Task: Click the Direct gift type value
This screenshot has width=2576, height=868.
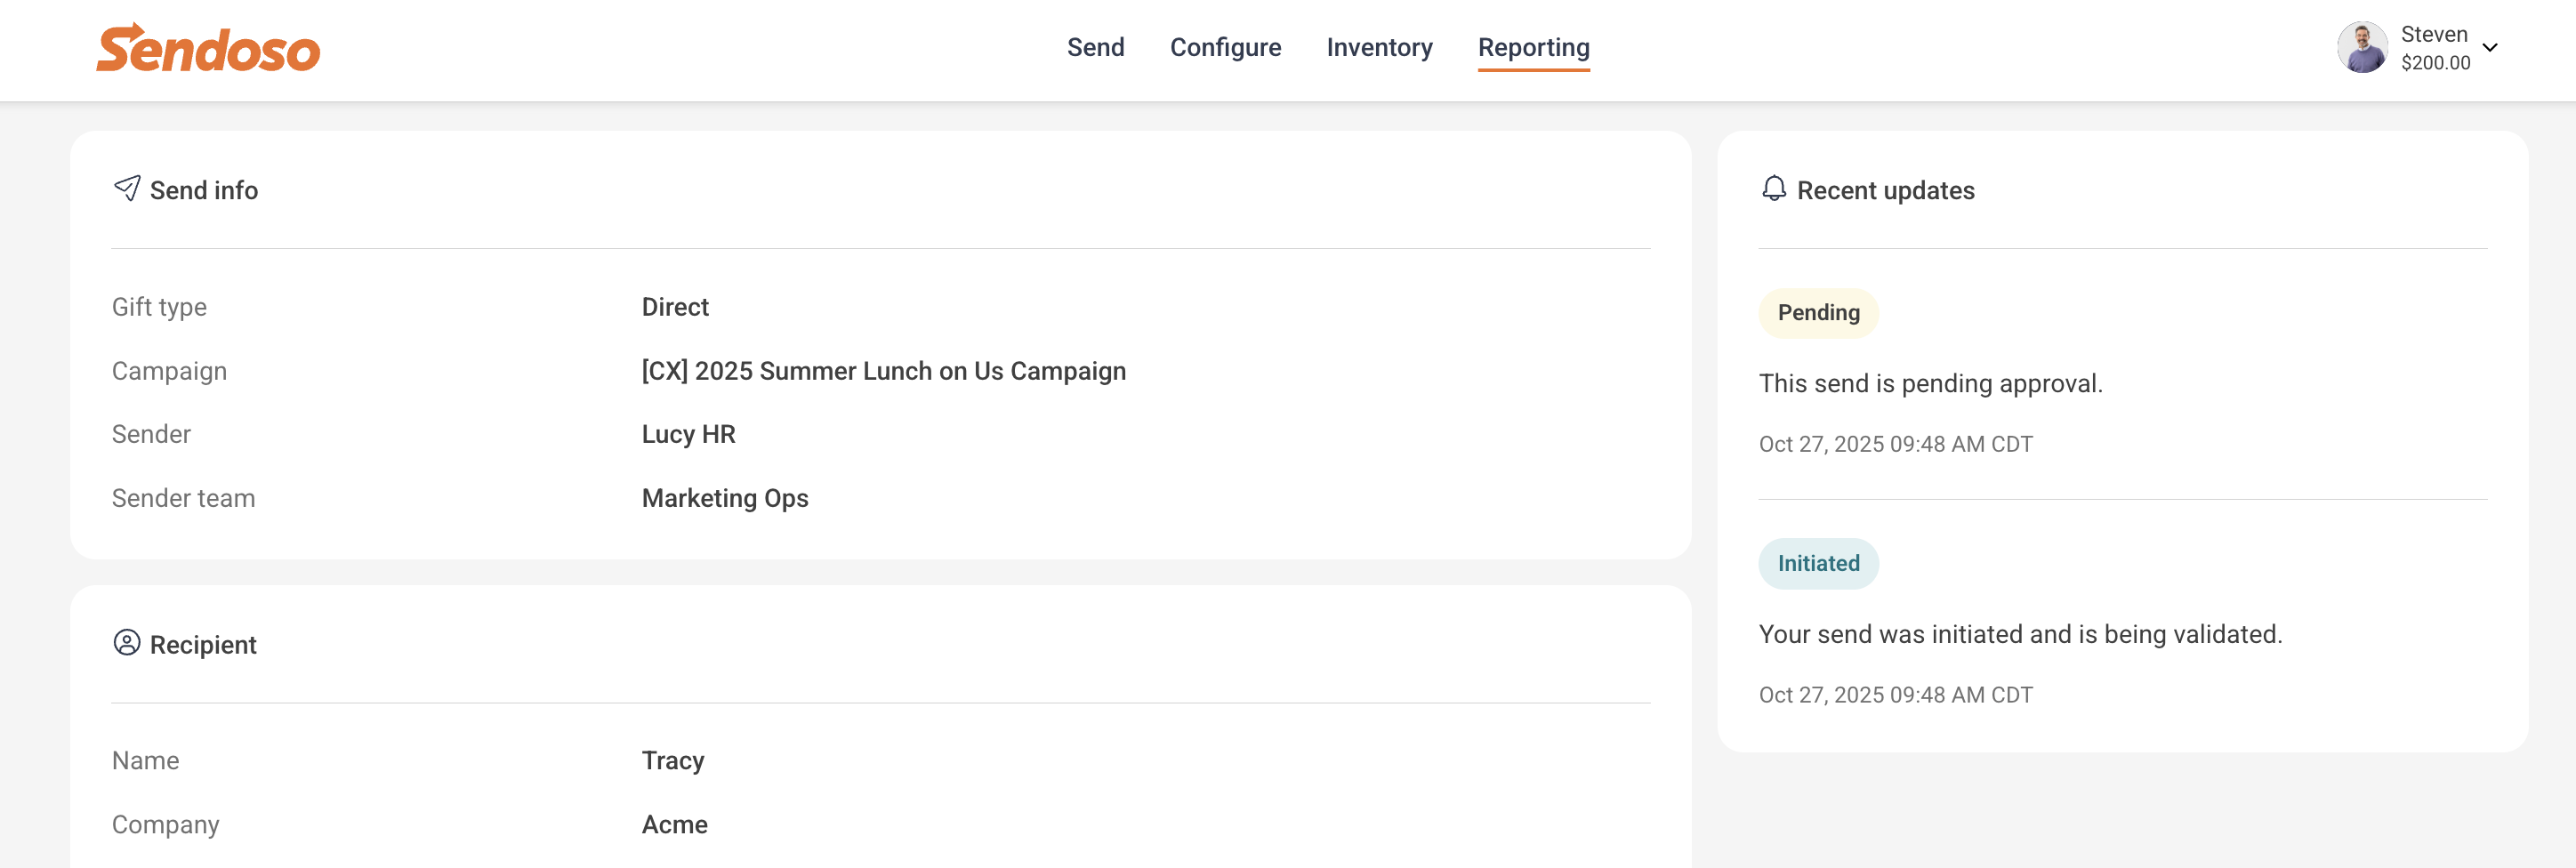Action: pyautogui.click(x=674, y=307)
